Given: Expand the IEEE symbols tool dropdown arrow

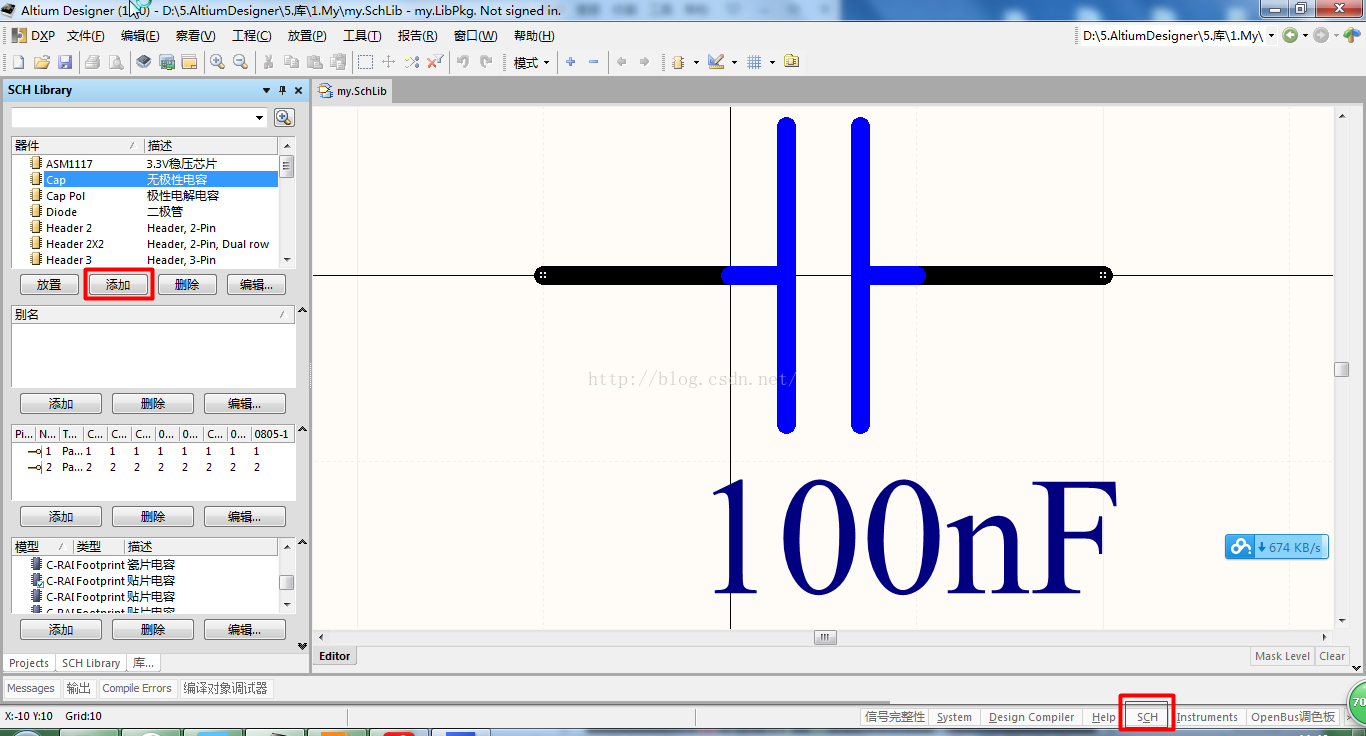Looking at the screenshot, I should click(x=696, y=62).
